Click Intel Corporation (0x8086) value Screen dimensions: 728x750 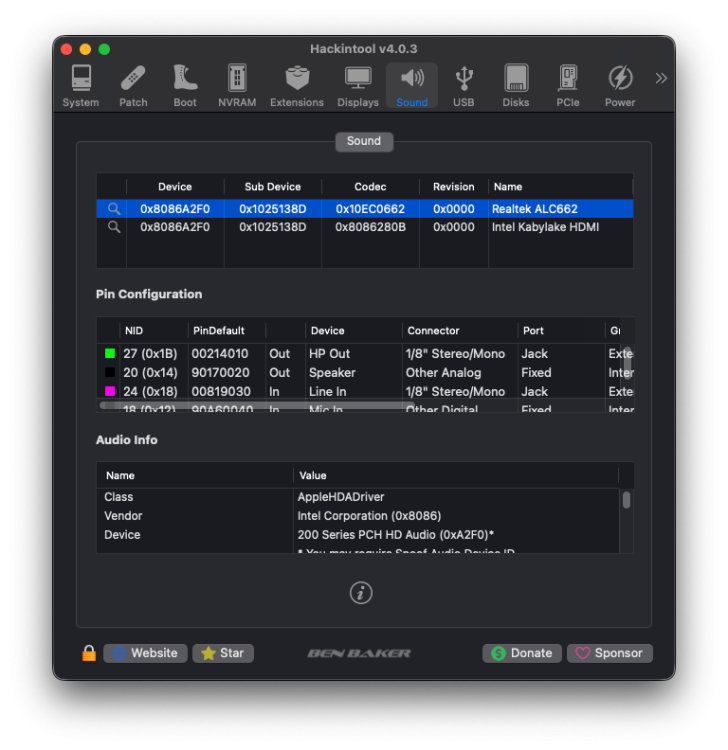[x=369, y=516]
